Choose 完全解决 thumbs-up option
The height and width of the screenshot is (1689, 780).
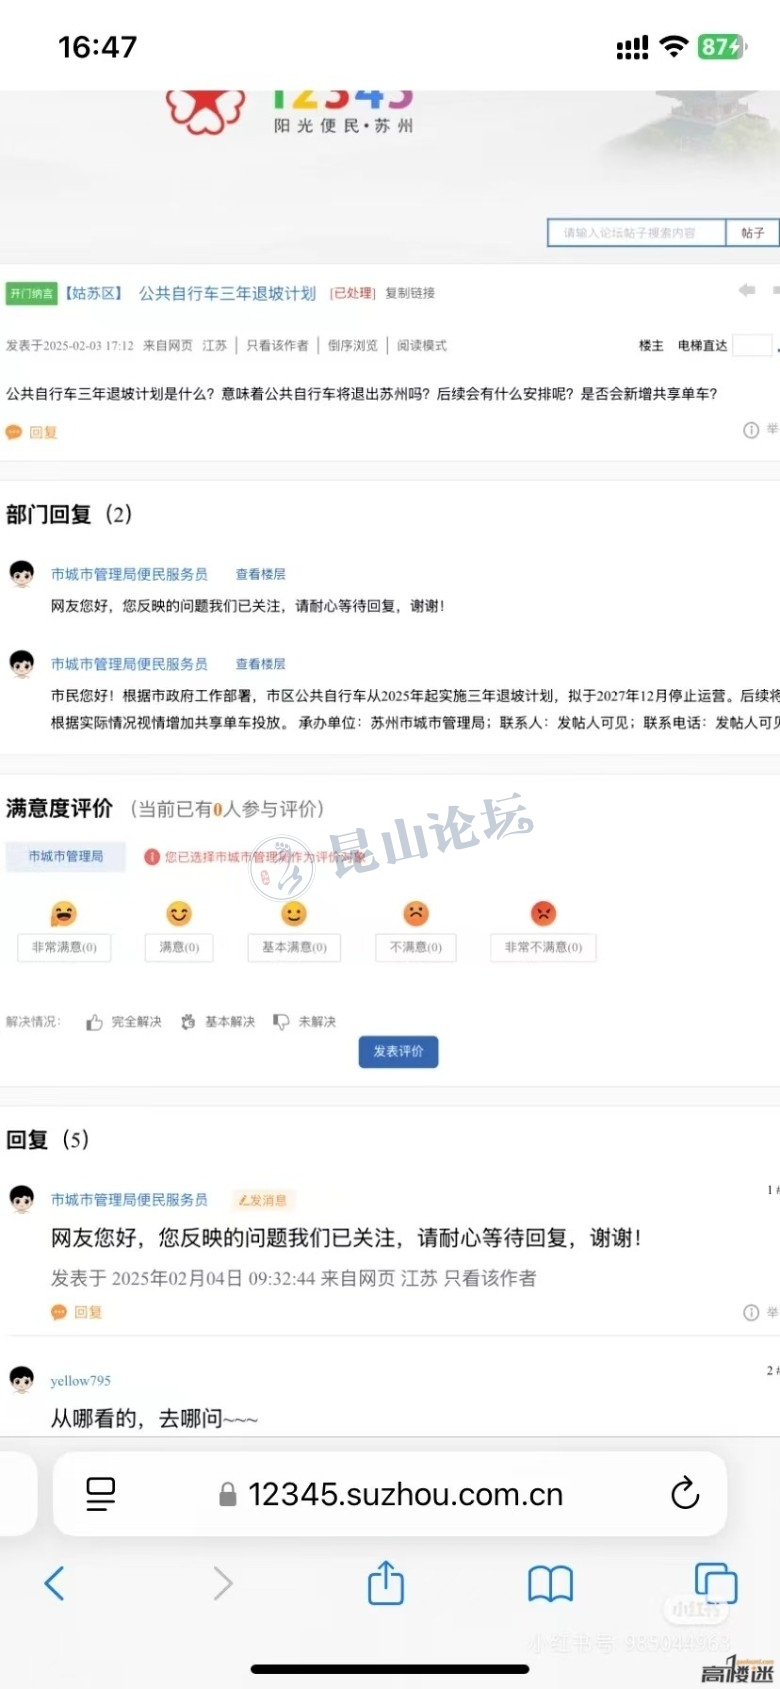(124, 1022)
